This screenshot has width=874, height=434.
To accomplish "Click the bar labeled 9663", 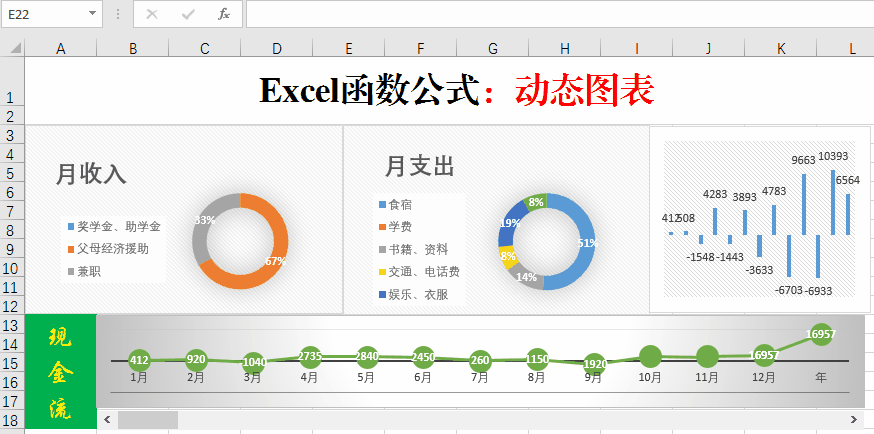I will coord(804,204).
